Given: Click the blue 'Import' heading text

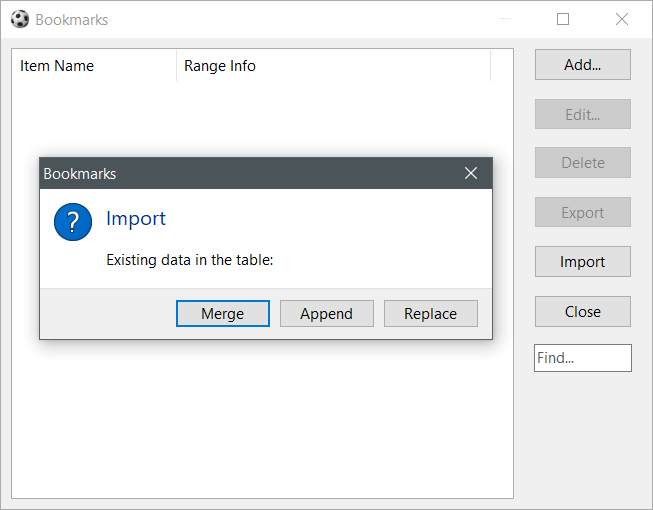Looking at the screenshot, I should [x=136, y=219].
